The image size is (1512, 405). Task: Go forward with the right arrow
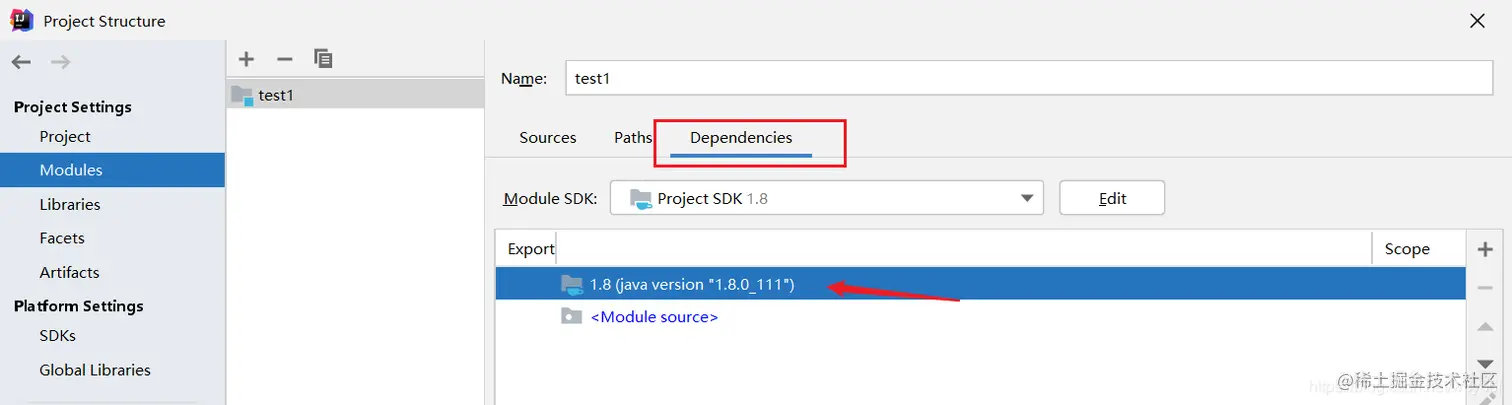(60, 62)
